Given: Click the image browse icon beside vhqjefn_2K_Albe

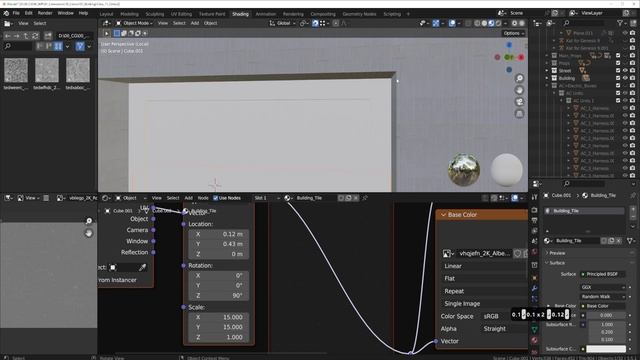Looking at the screenshot, I should (448, 254).
